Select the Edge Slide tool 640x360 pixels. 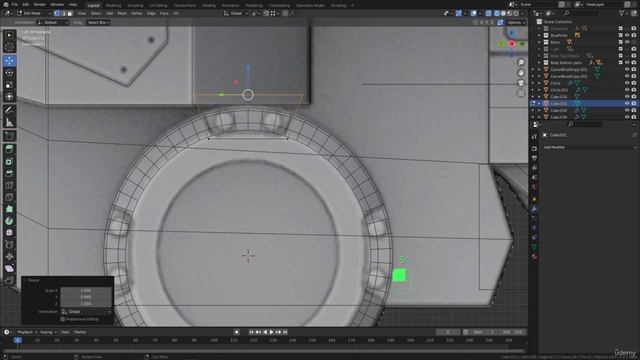(9, 244)
